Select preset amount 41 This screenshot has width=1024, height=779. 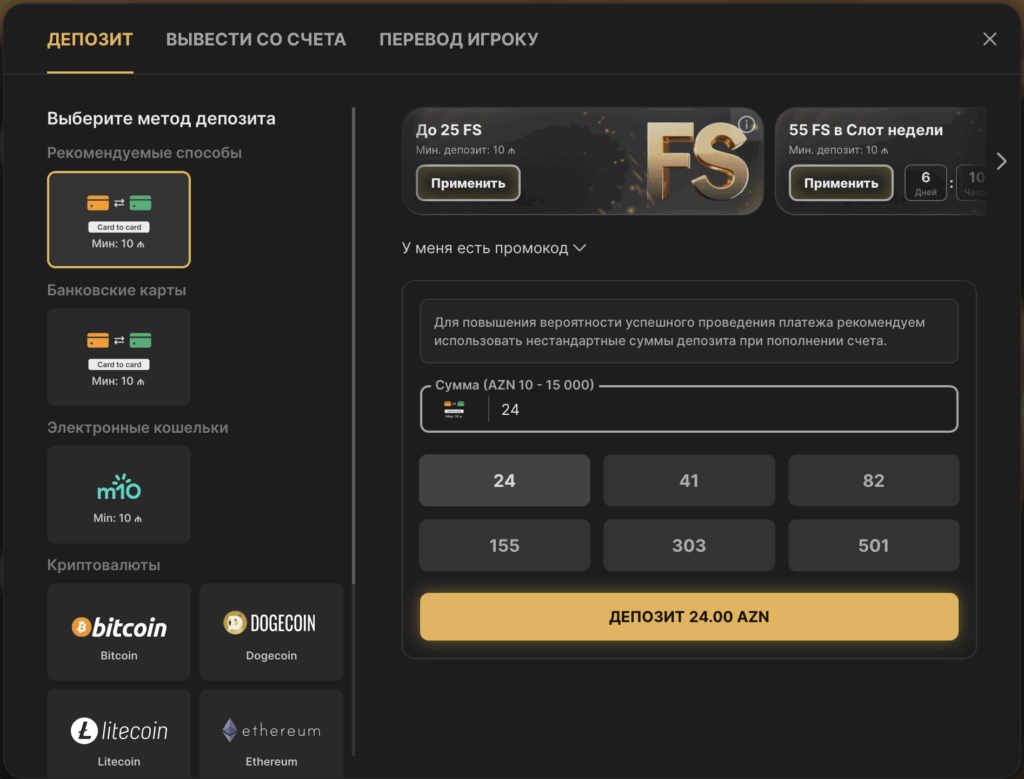(689, 481)
